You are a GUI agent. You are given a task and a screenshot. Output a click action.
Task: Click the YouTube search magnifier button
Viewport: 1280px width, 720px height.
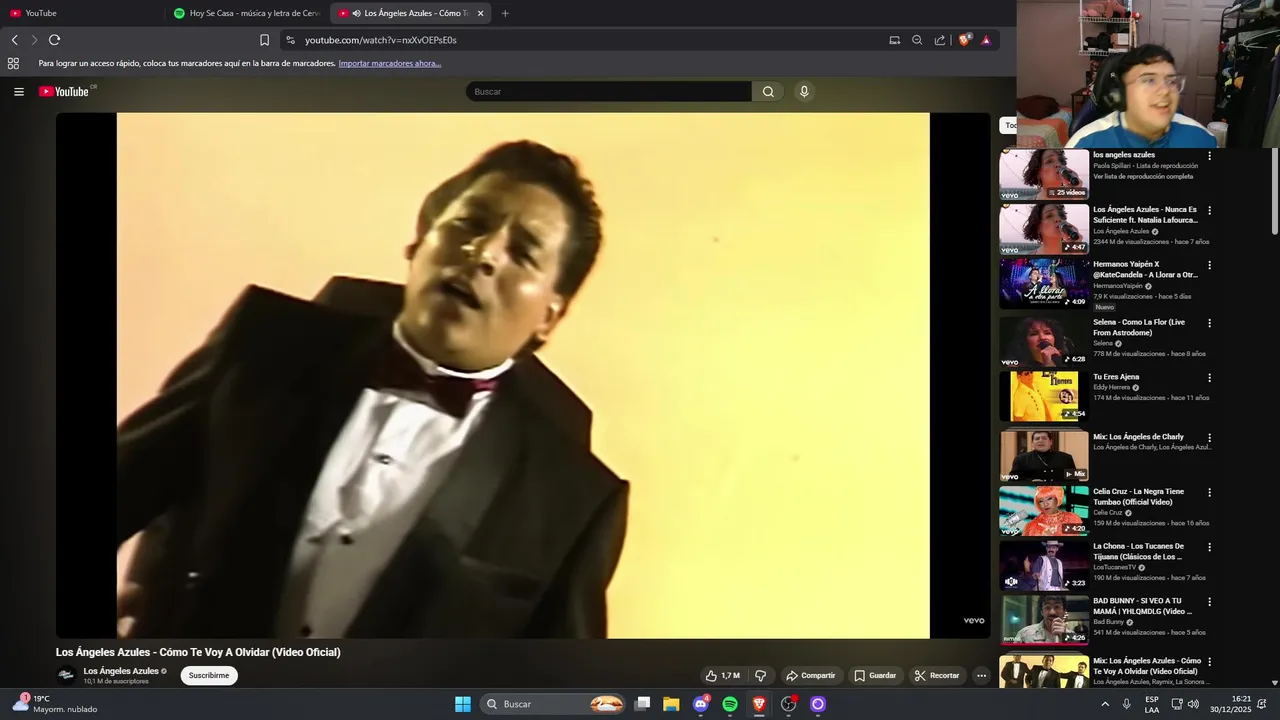(x=768, y=91)
